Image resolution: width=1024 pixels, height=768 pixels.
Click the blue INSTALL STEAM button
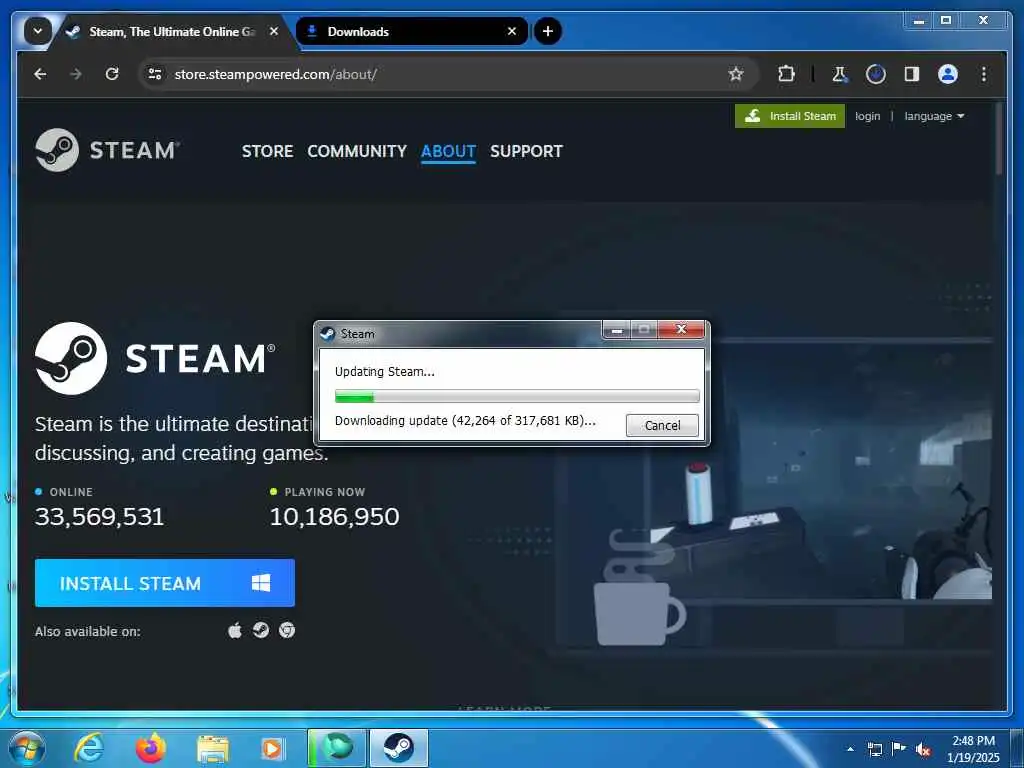click(165, 583)
